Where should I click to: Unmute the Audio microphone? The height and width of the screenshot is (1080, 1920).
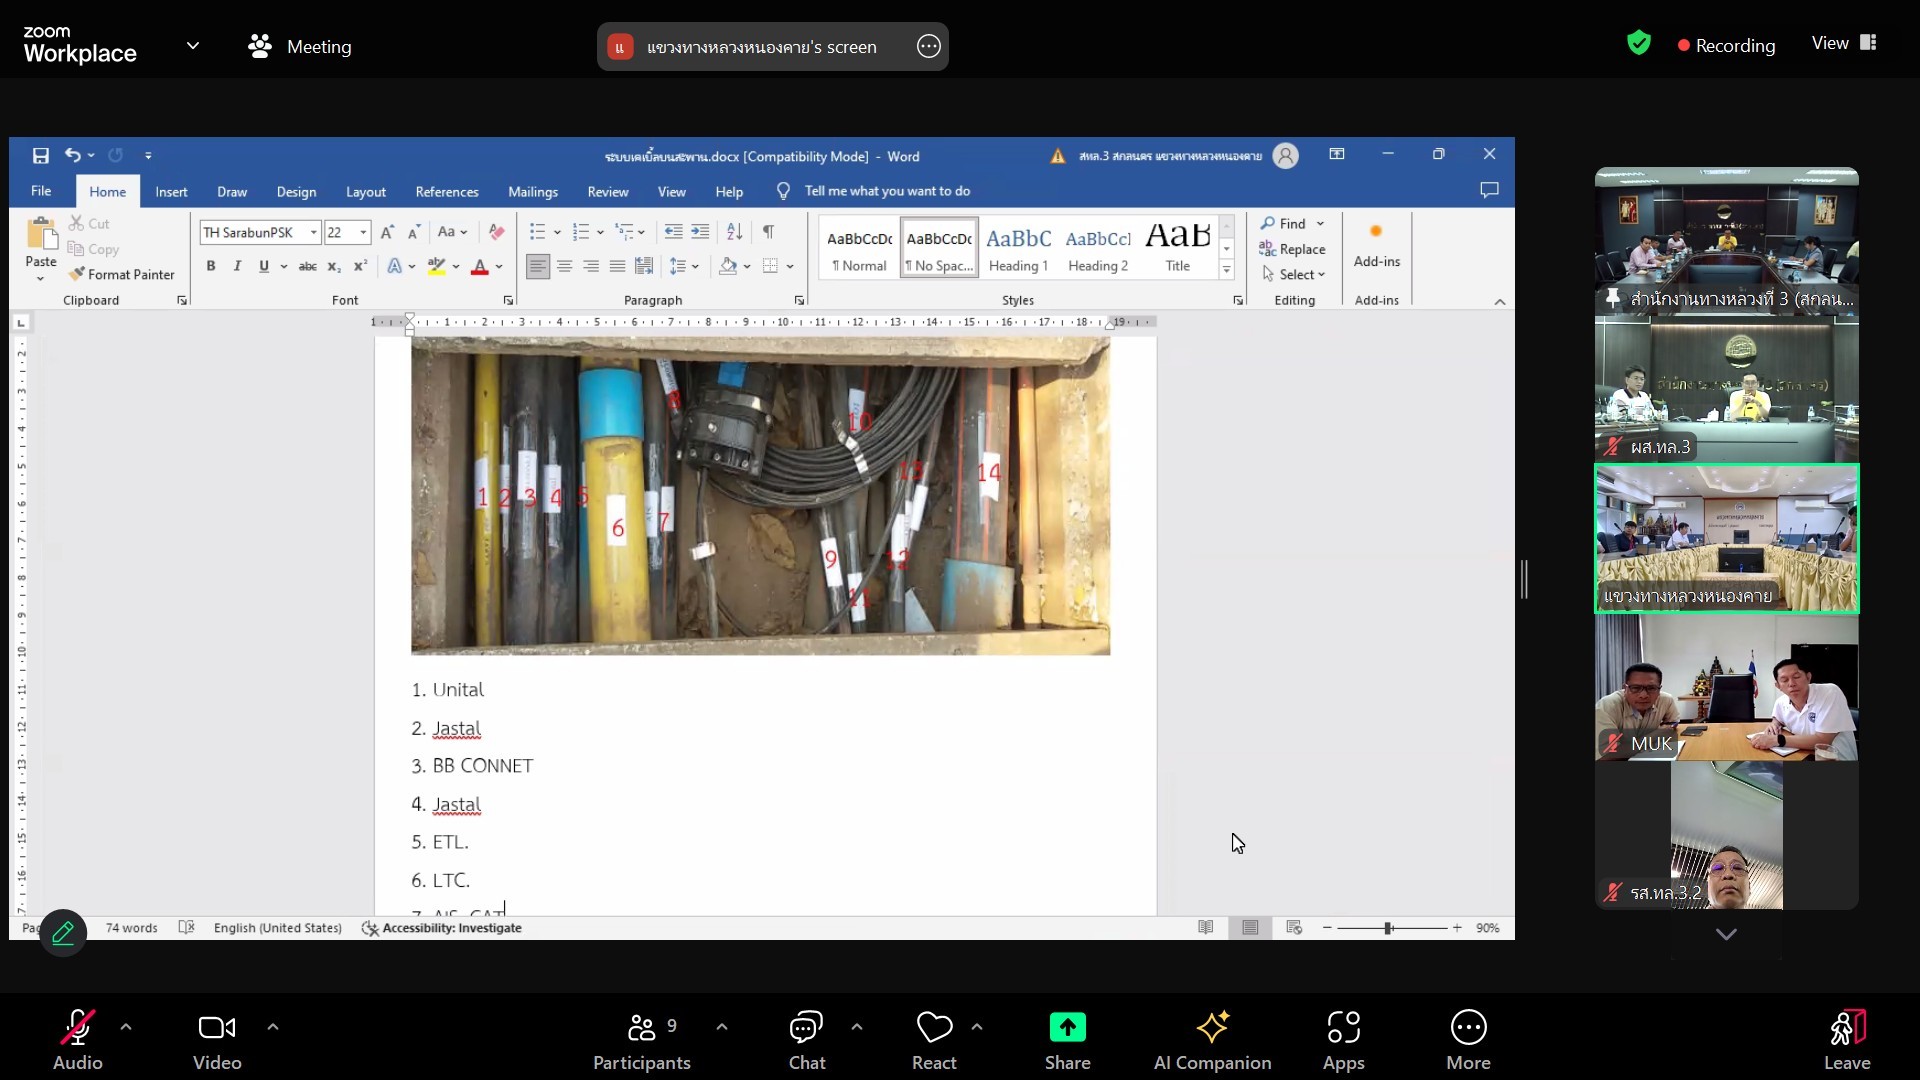[x=78, y=1040]
